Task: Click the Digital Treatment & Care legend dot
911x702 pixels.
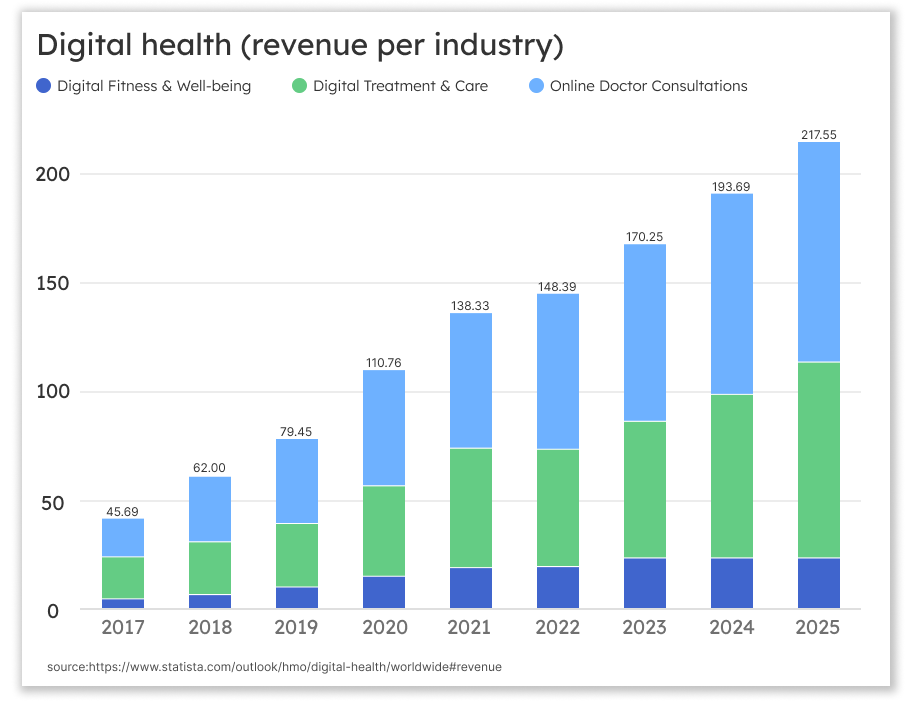Action: (x=299, y=86)
